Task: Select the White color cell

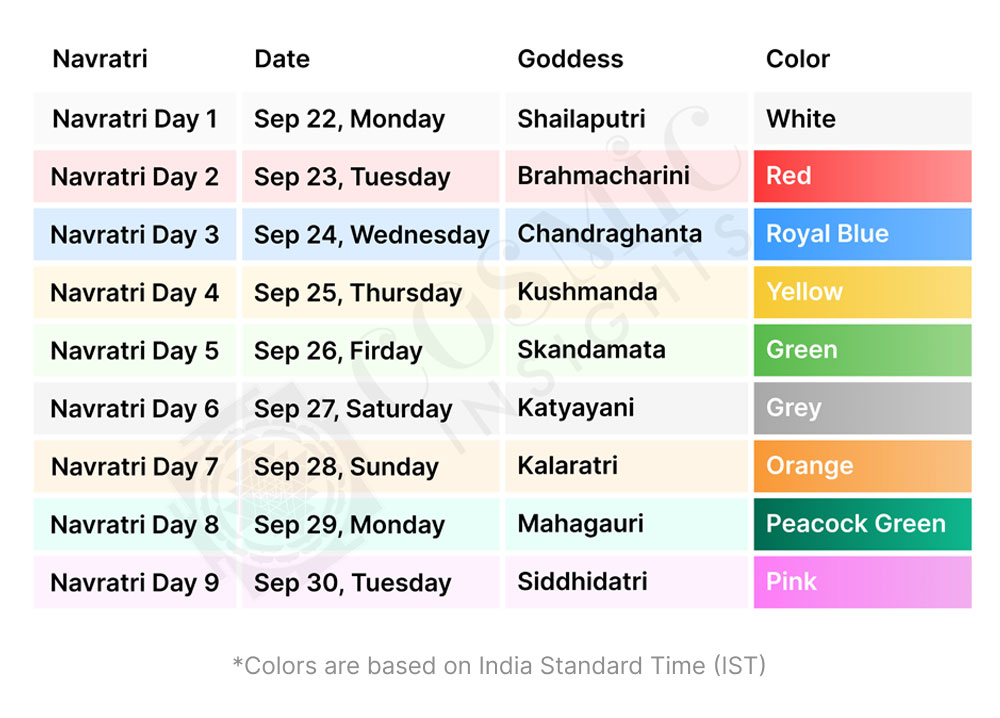Action: click(x=862, y=119)
